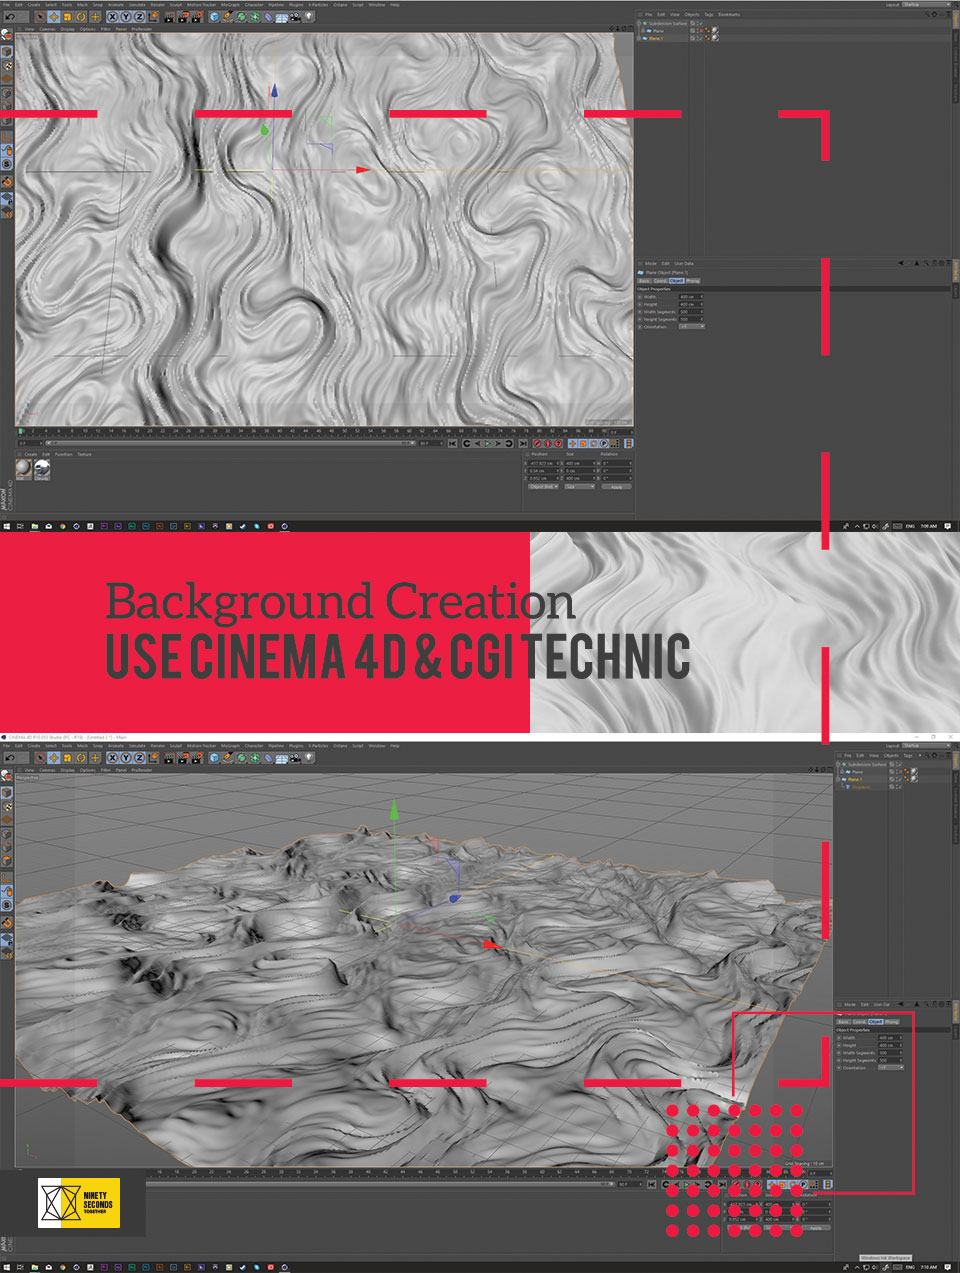Click the first material thumbnail in Material Manager
Image resolution: width=960 pixels, height=1273 pixels.
[x=24, y=469]
